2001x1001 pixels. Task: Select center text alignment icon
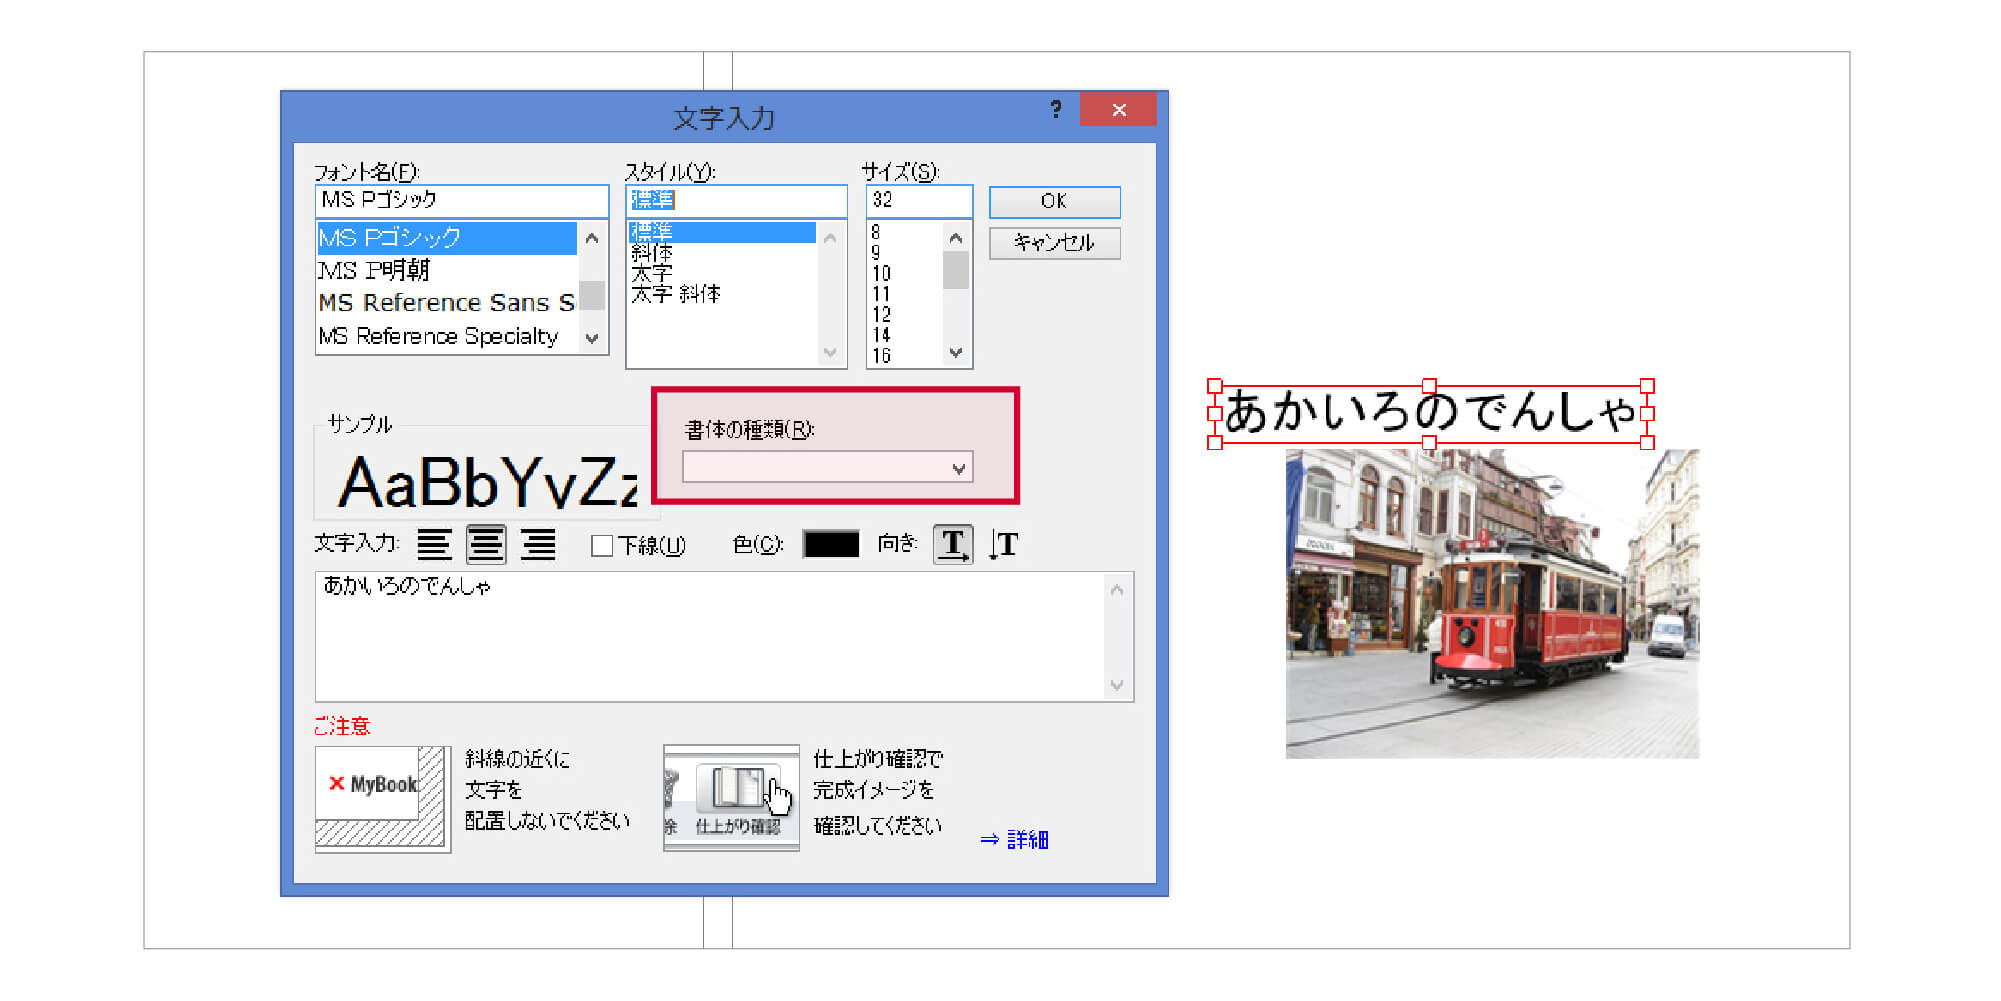click(486, 545)
